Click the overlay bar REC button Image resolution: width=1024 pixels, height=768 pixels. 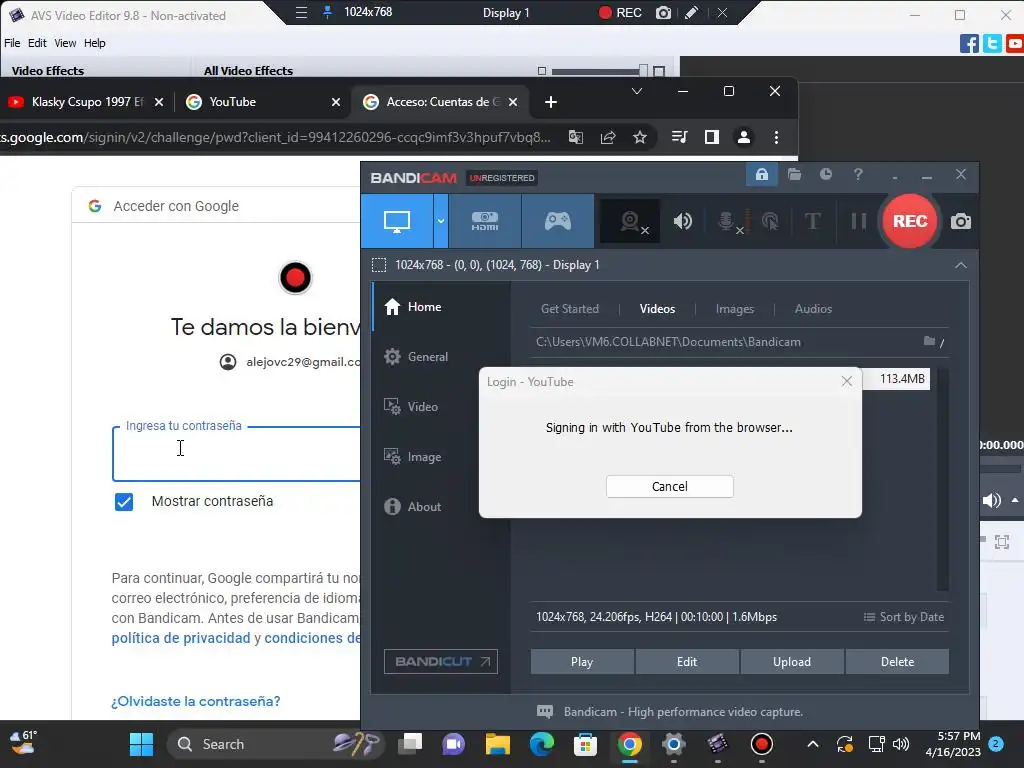[x=620, y=12]
